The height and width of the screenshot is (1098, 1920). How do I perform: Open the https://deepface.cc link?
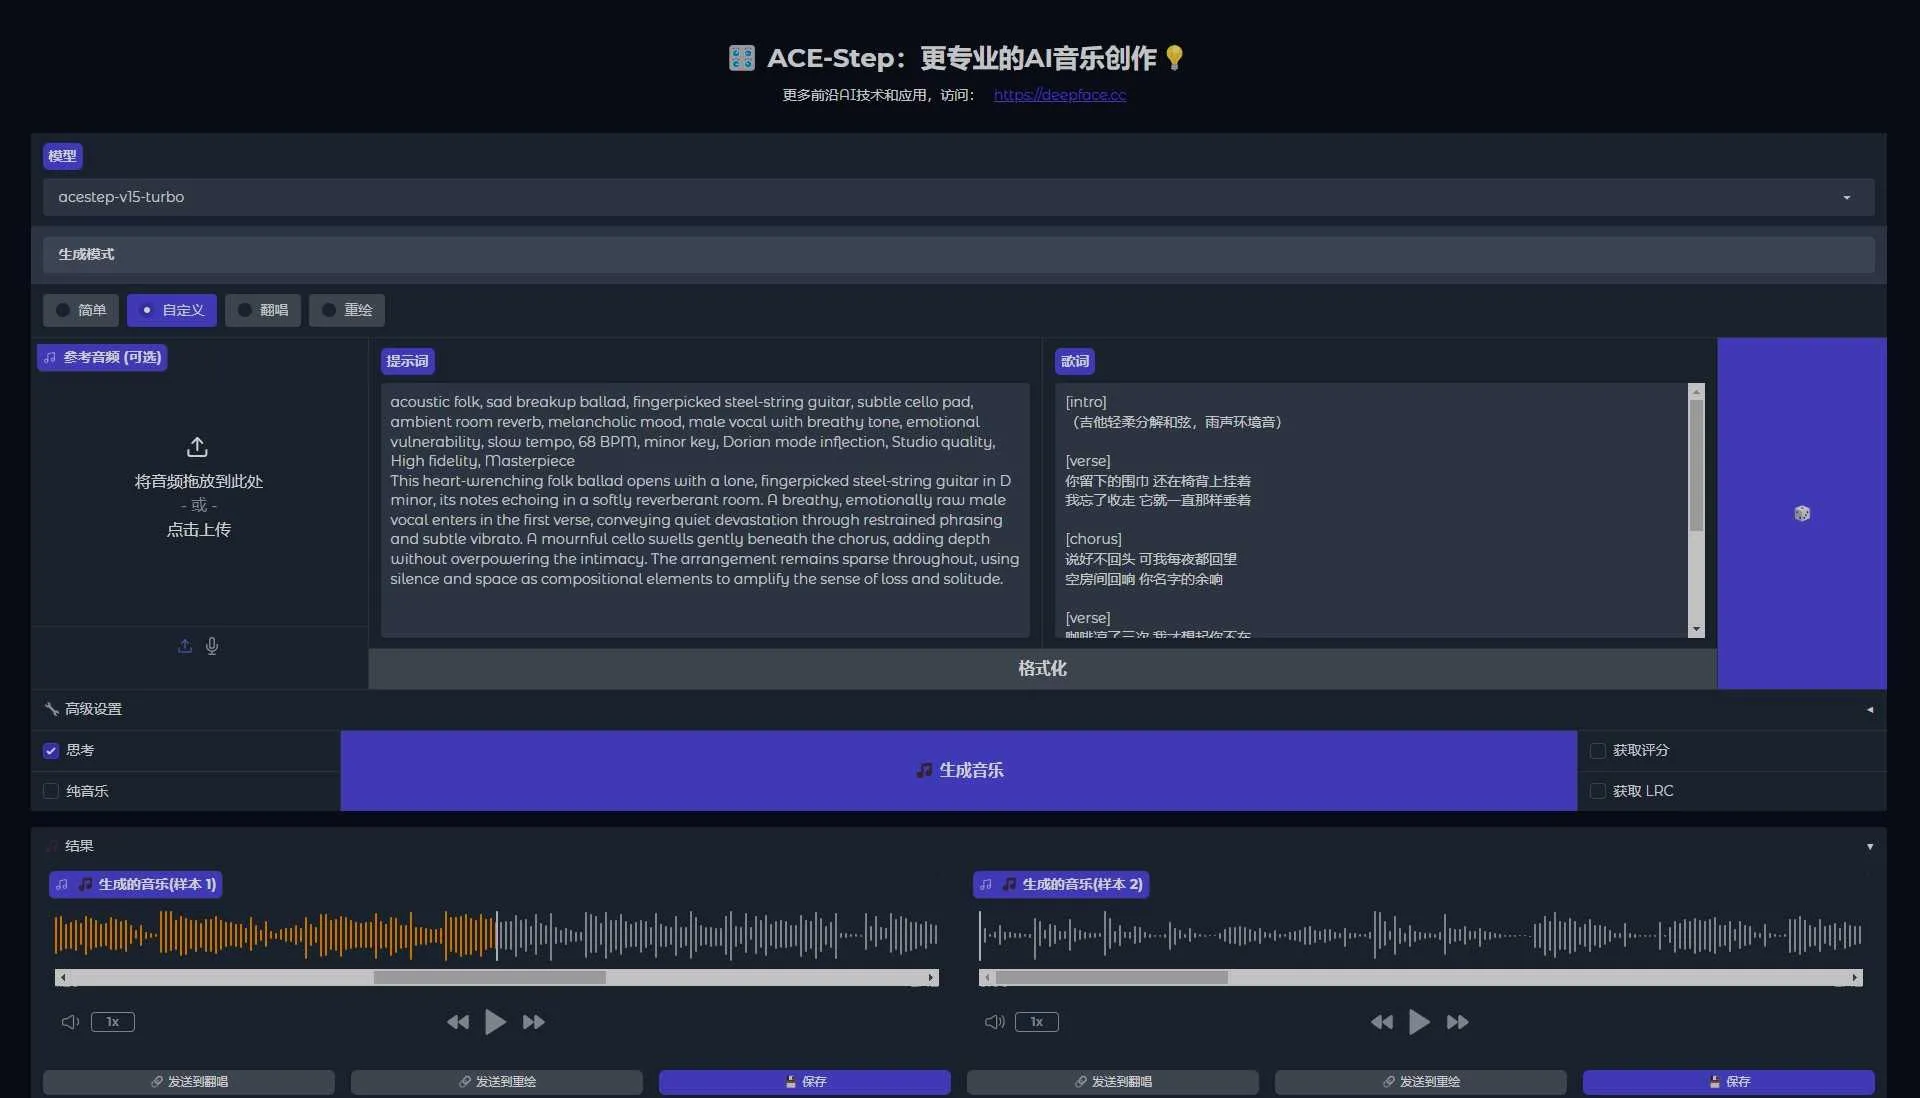pos(1059,95)
